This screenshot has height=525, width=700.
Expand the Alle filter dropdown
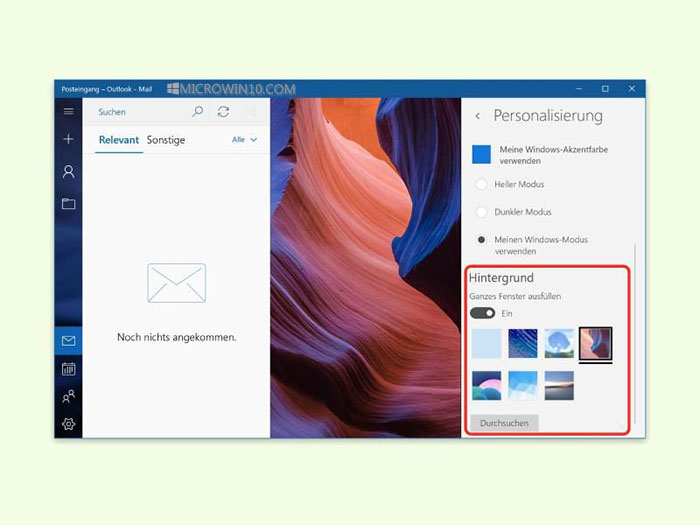(x=244, y=140)
